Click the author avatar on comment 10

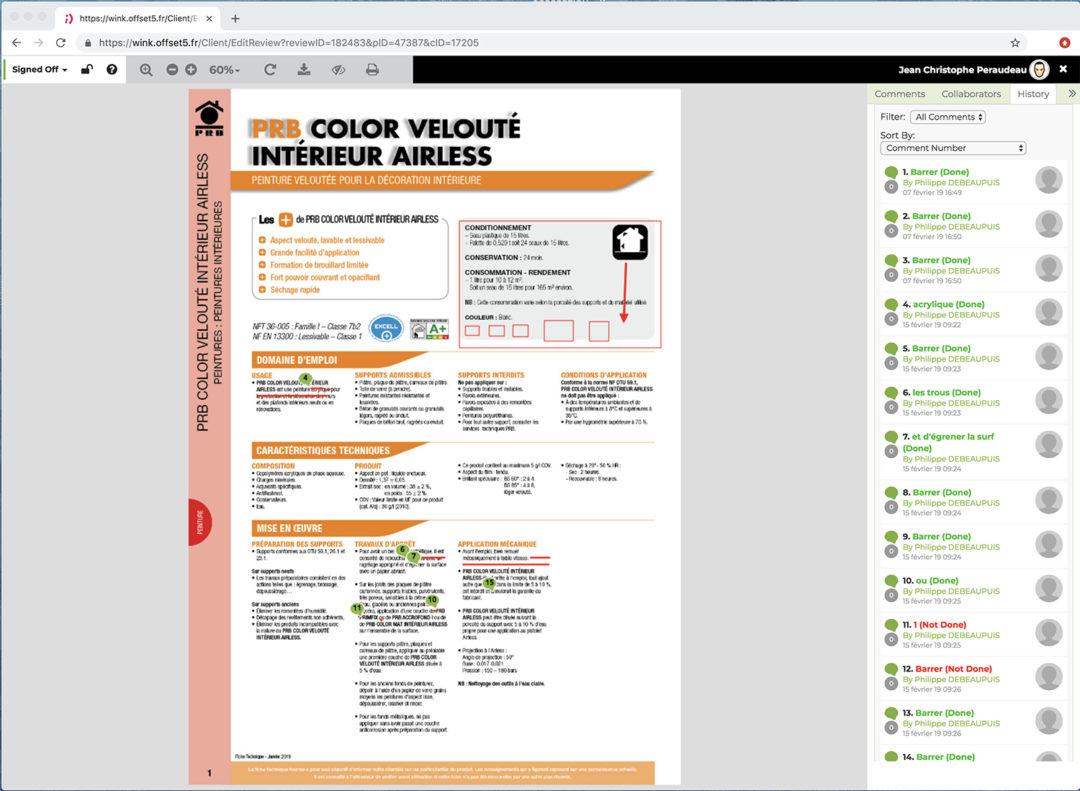1048,589
